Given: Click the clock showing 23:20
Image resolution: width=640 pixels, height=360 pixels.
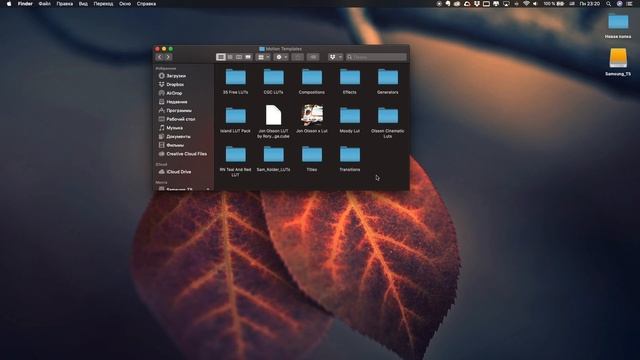Looking at the screenshot, I should pos(590,4).
